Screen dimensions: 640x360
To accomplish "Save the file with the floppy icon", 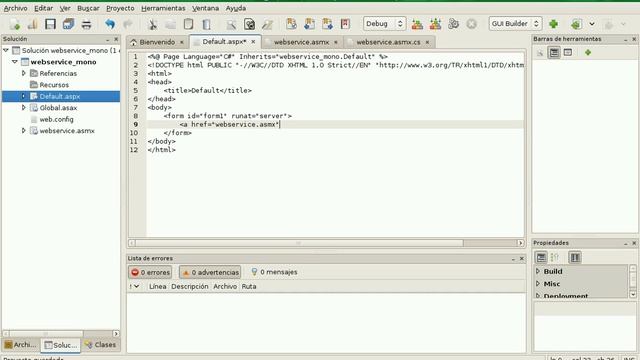I will coord(51,24).
